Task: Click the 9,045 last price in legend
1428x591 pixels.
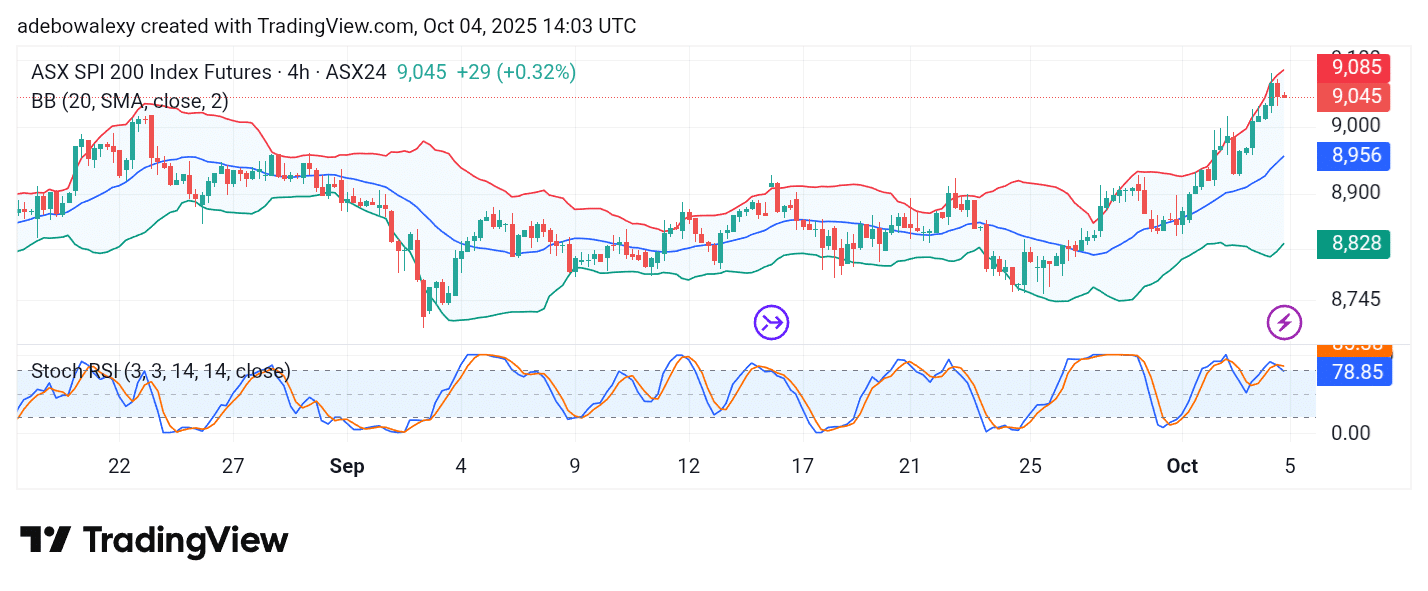Action: coord(421,72)
